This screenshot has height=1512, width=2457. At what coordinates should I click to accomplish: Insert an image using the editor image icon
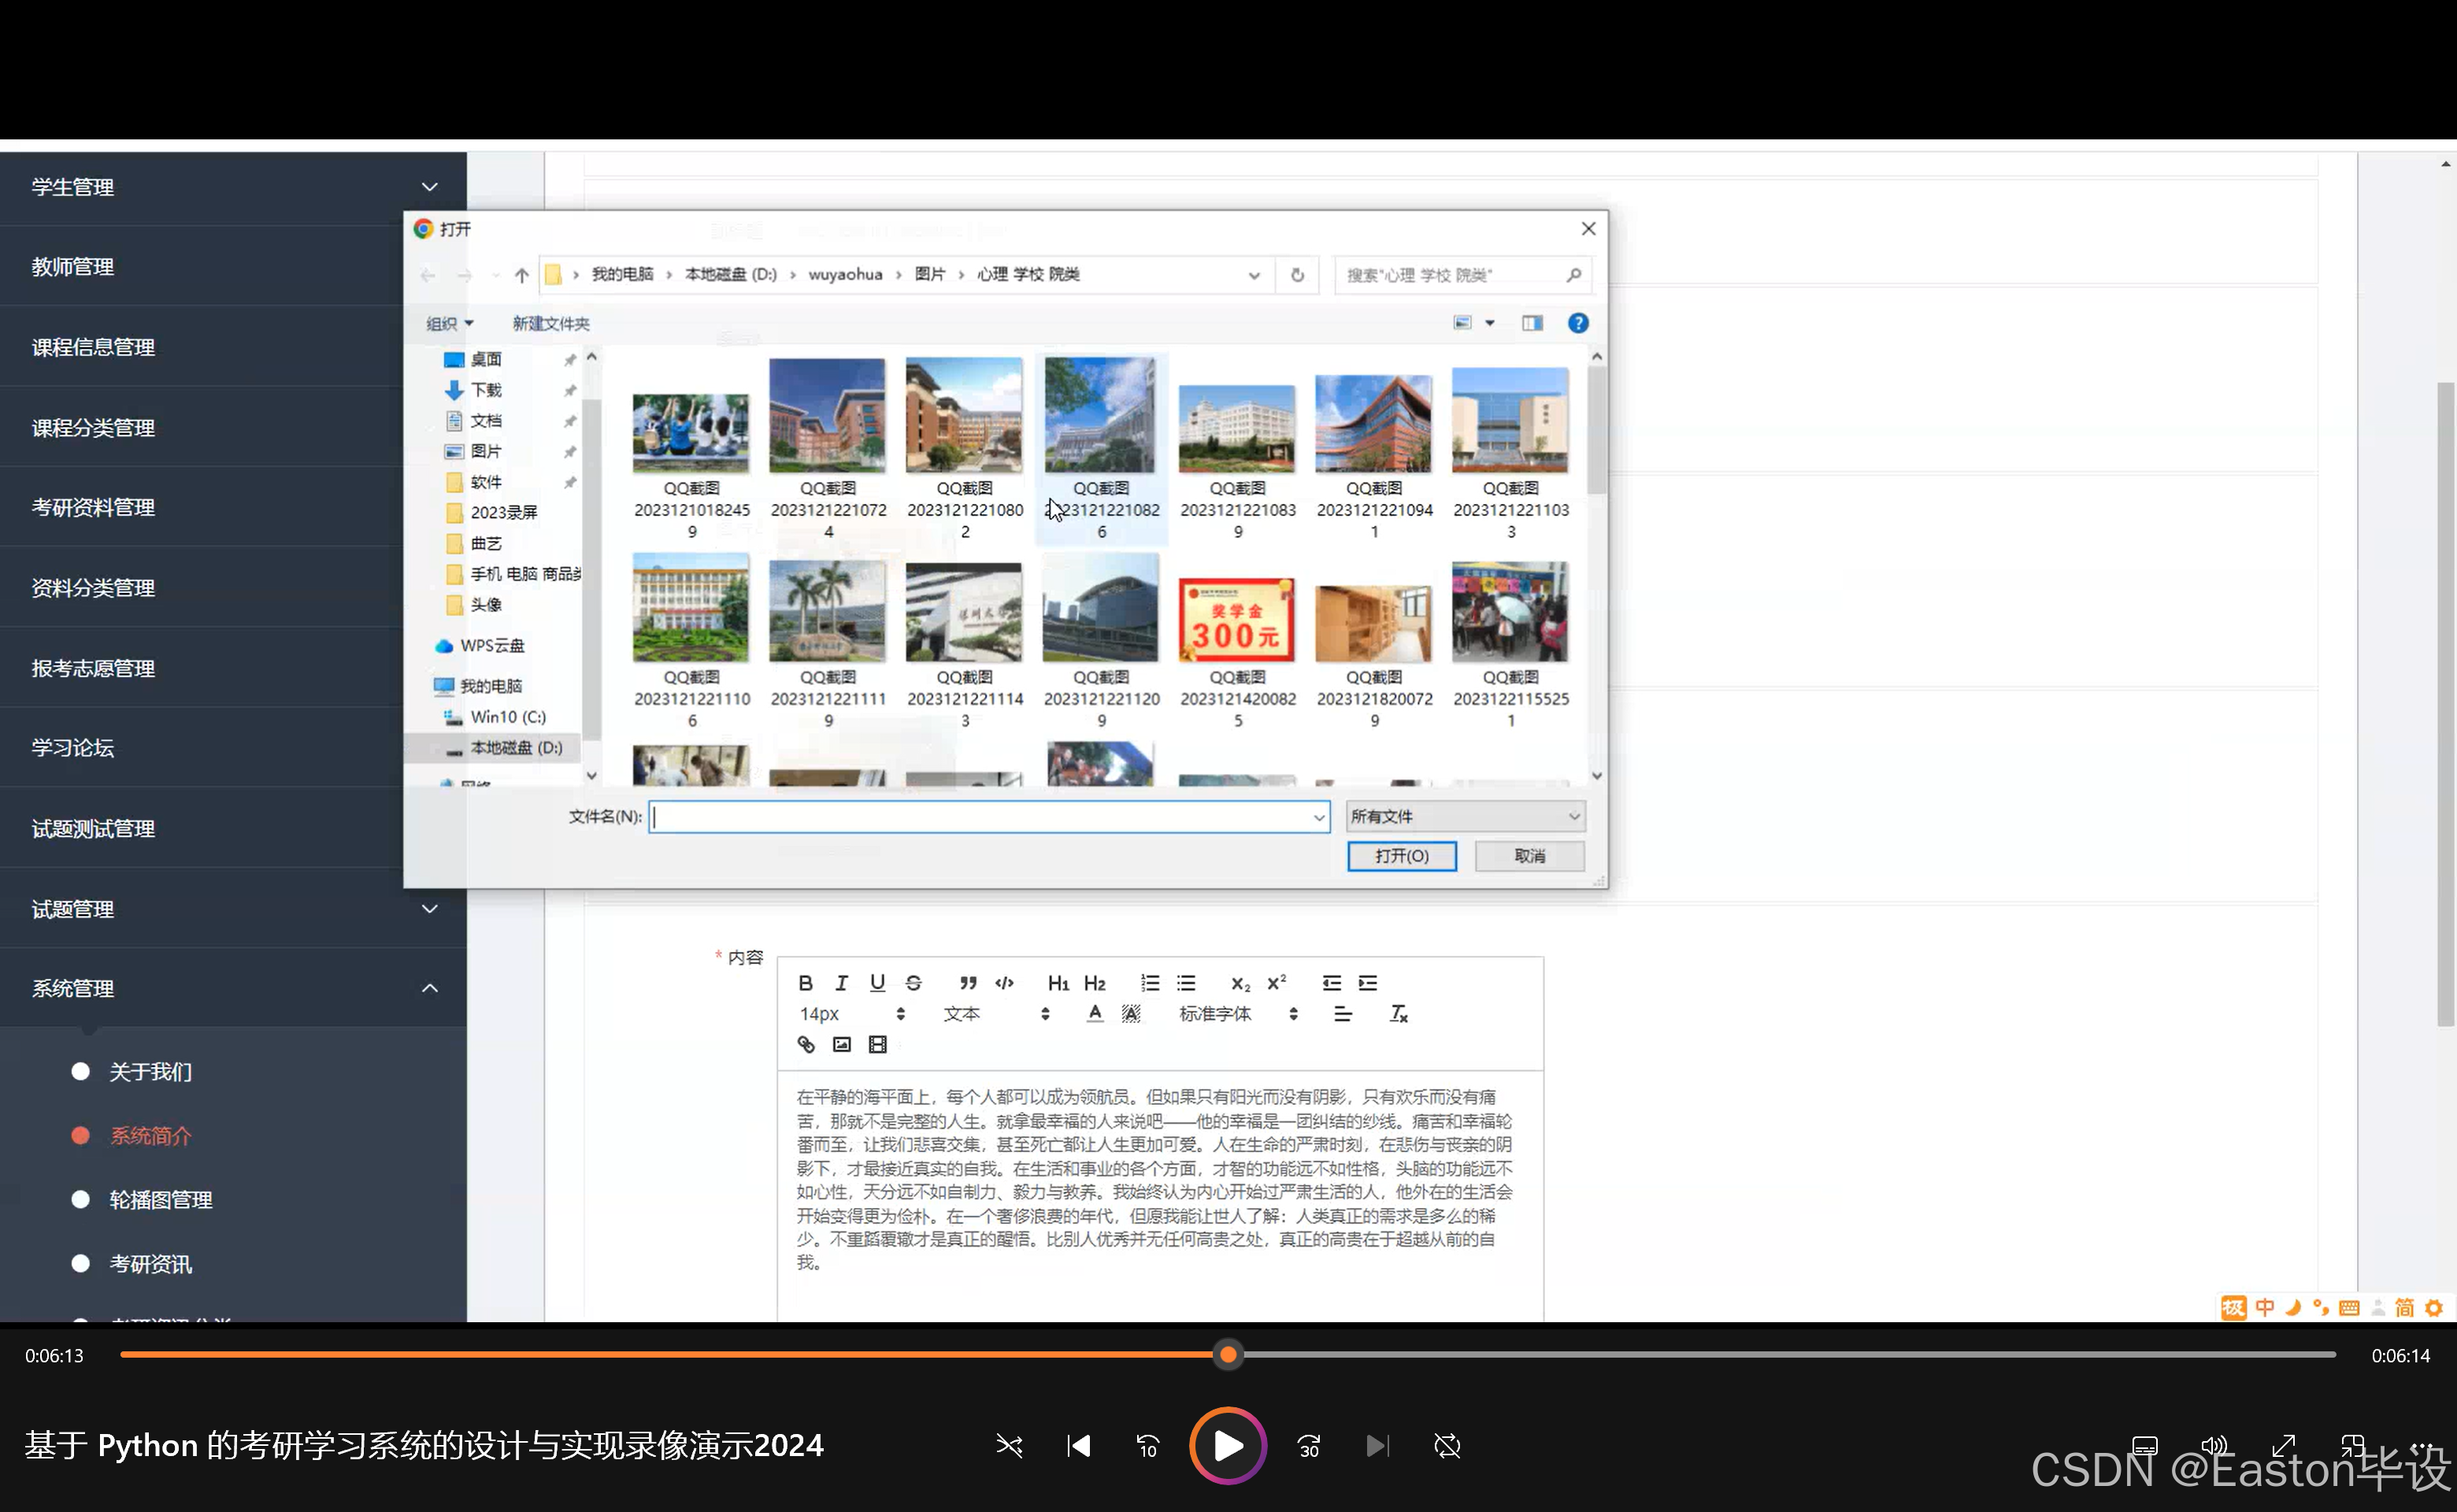(842, 1045)
